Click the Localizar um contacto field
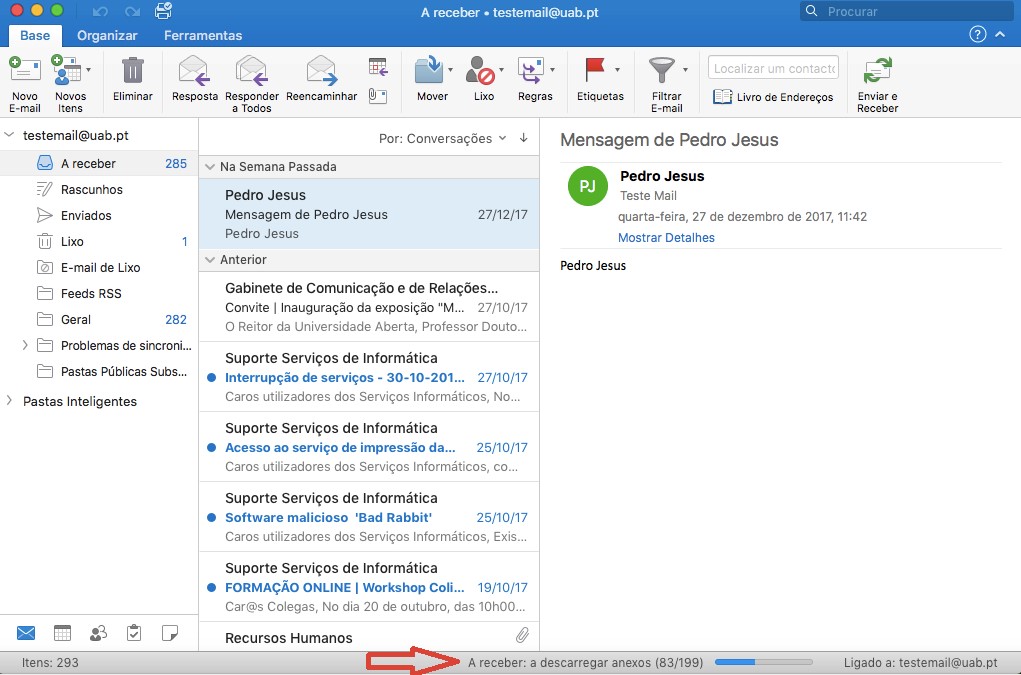The image size is (1021, 675). click(x=773, y=68)
